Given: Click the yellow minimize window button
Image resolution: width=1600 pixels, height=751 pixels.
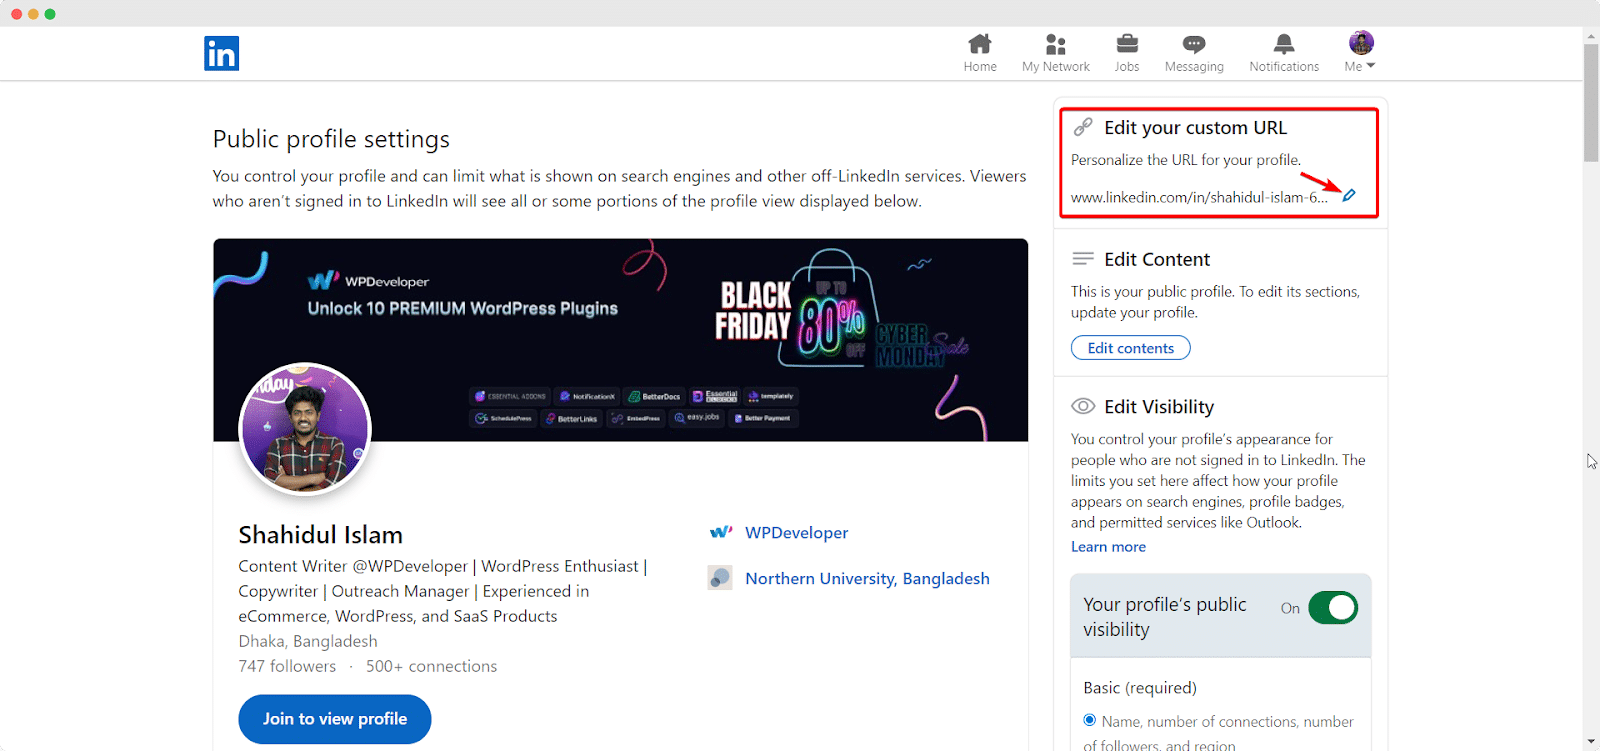Looking at the screenshot, I should pos(33,14).
